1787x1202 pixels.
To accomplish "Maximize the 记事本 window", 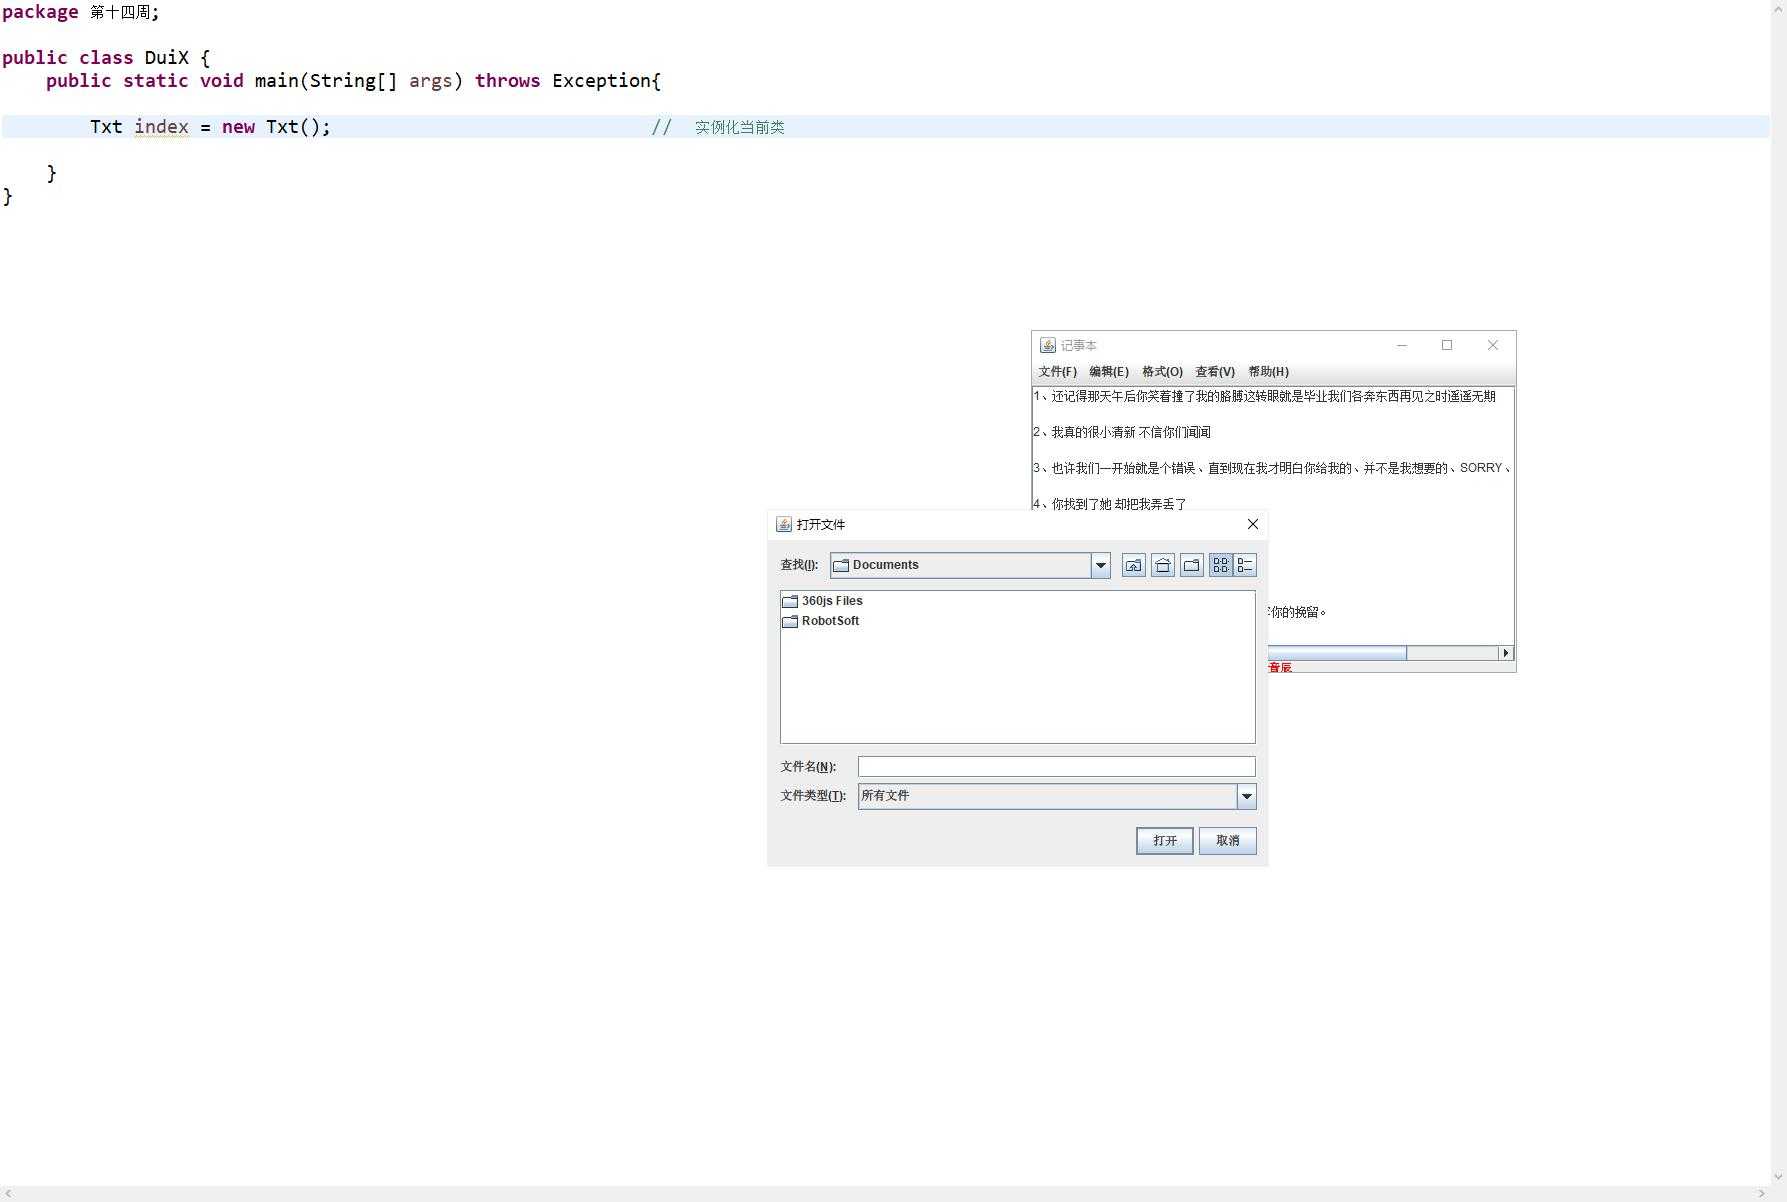I will tap(1447, 345).
